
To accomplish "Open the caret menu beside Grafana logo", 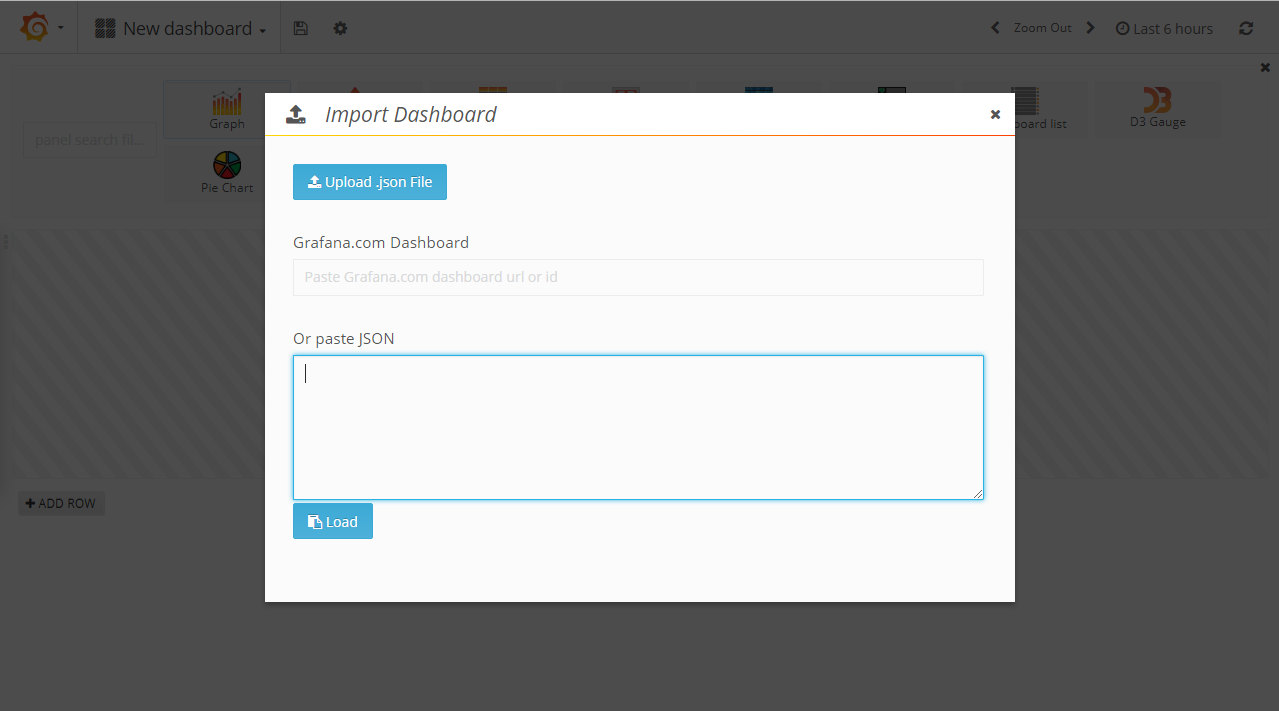I will pos(61,28).
